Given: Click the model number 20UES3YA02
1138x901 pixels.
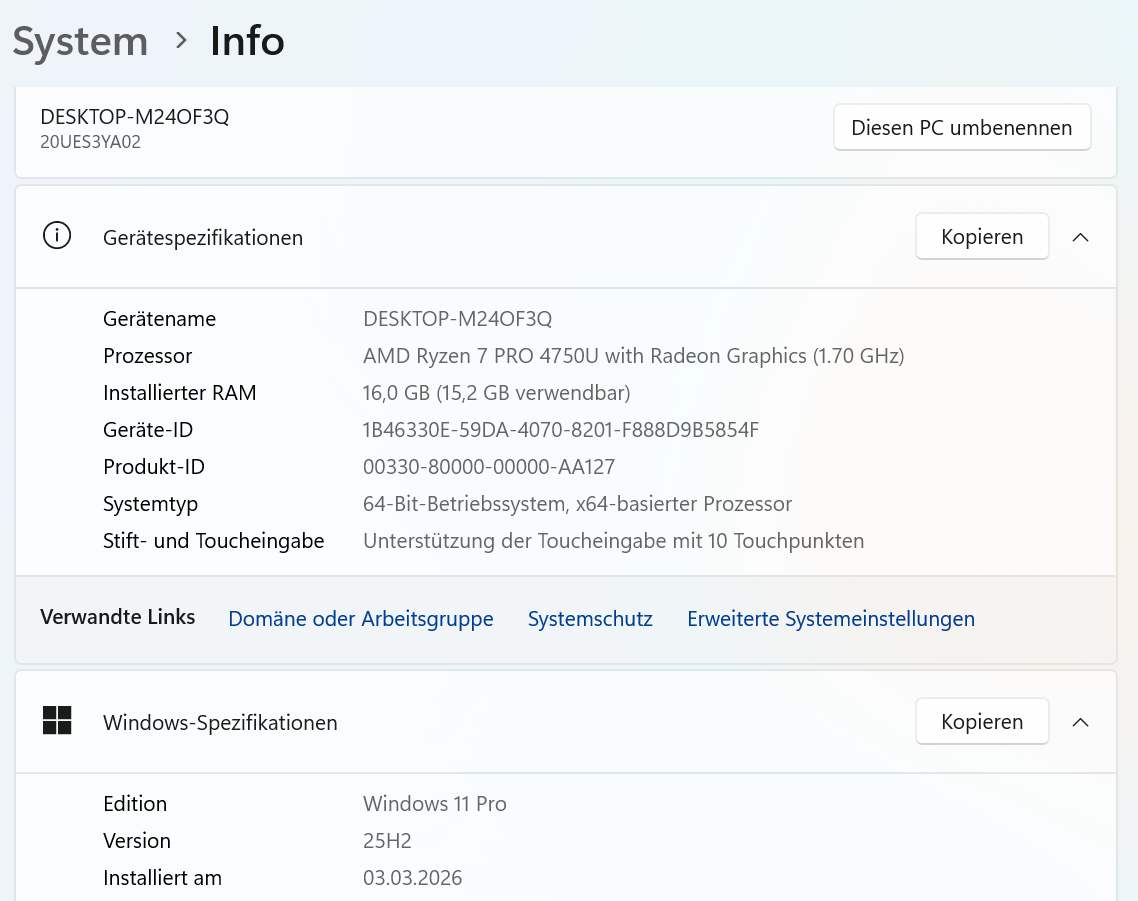Looking at the screenshot, I should point(91,142).
